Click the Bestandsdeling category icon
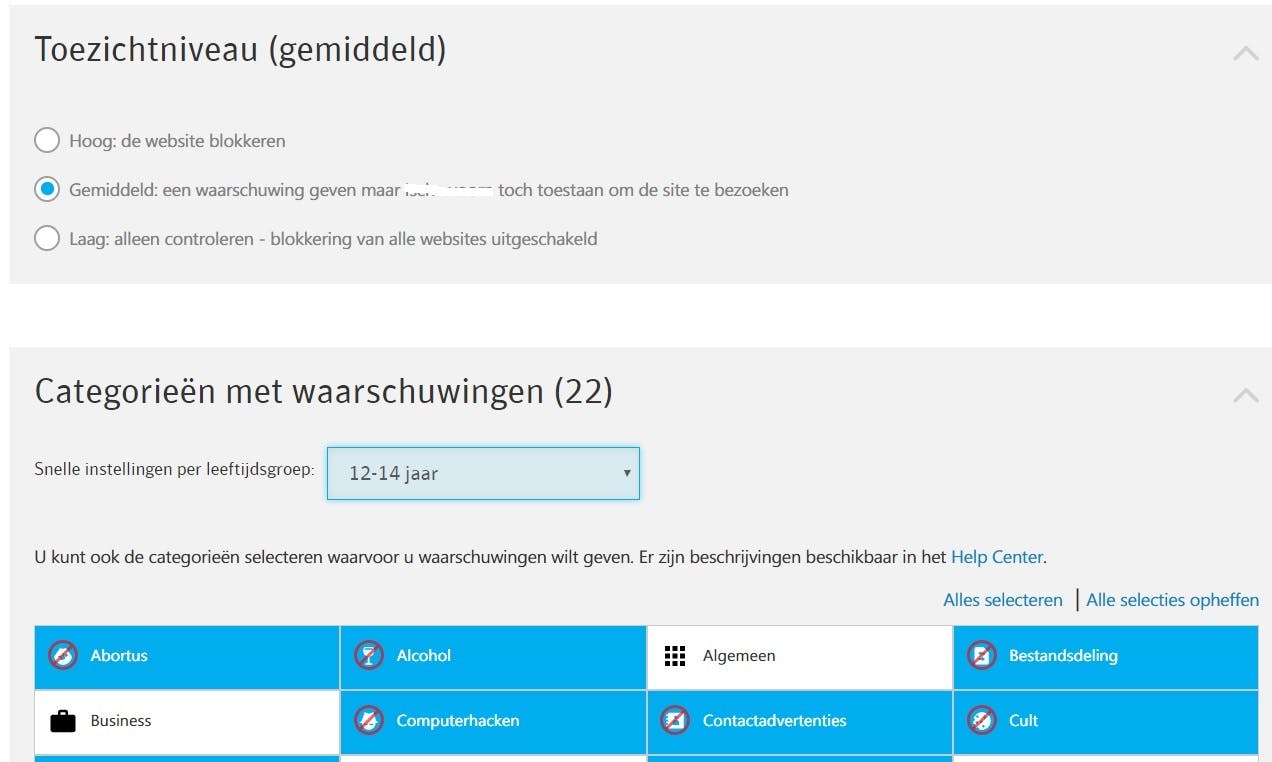Image resolution: width=1272 pixels, height=762 pixels. pyautogui.click(x=981, y=656)
